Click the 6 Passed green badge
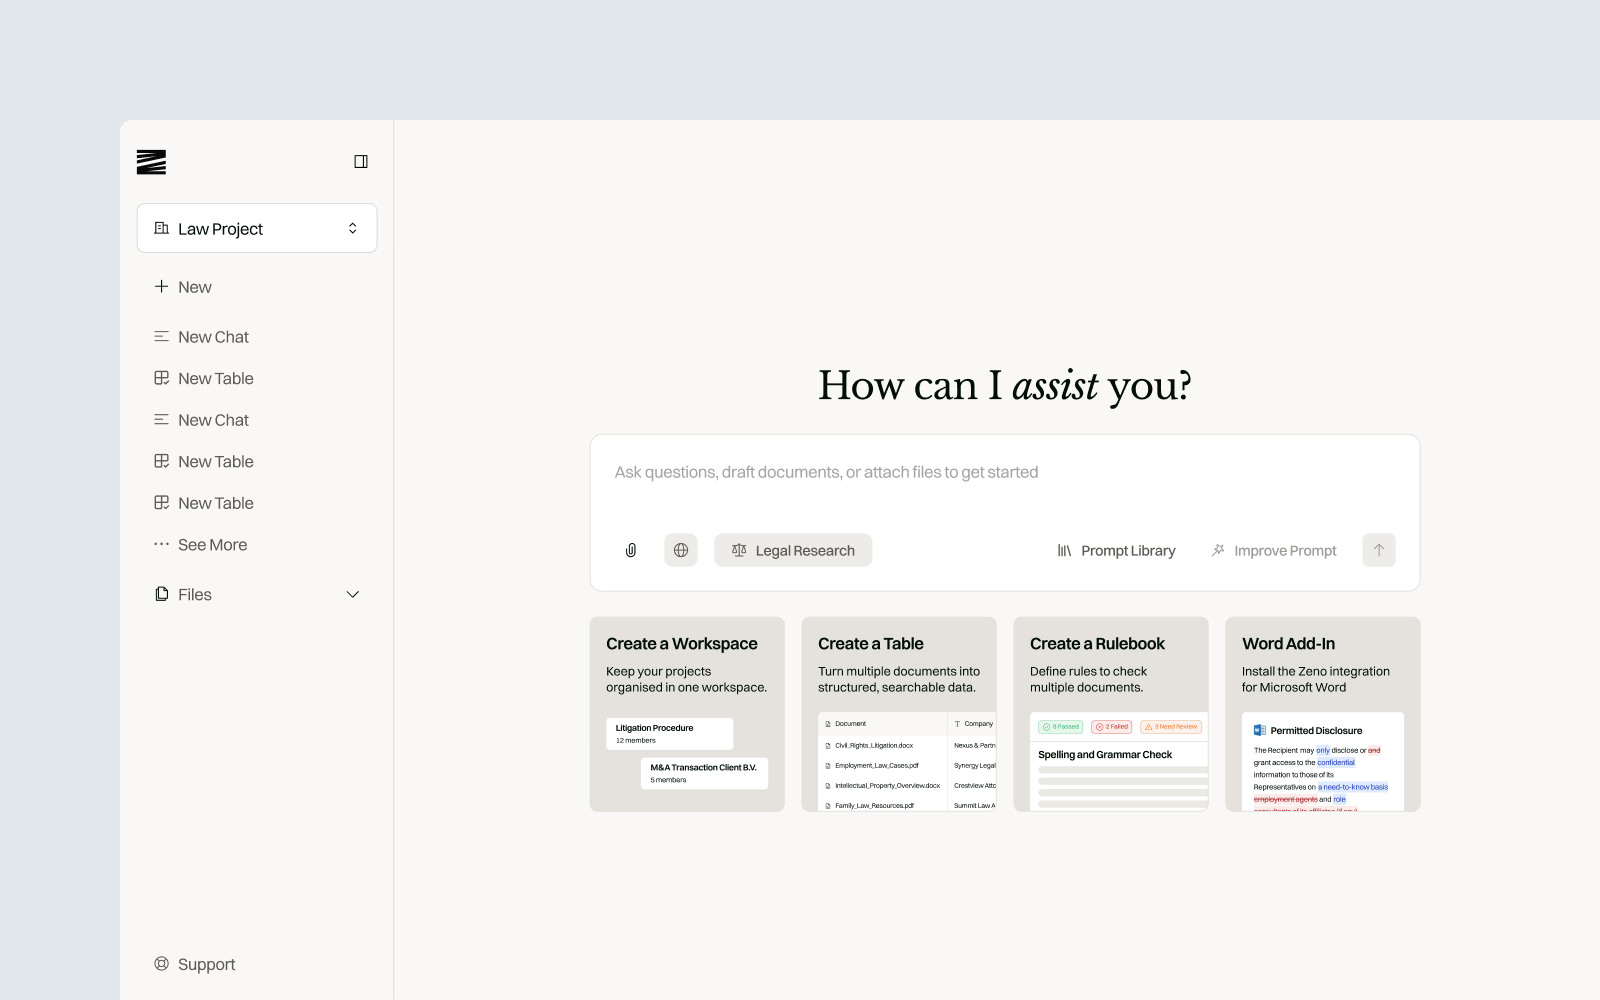Viewport: 1600px width, 1000px height. click(x=1061, y=727)
